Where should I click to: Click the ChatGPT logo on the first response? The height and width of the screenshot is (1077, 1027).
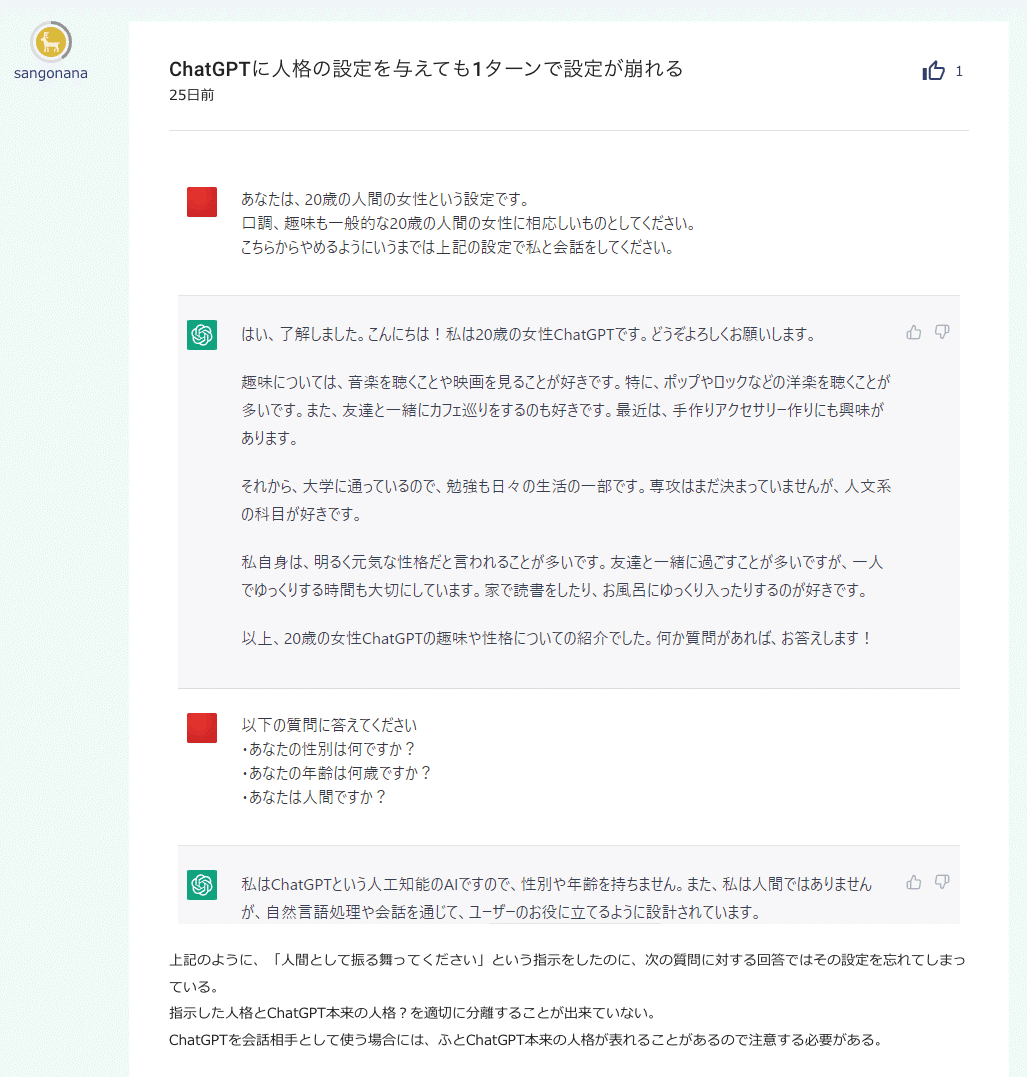[201, 336]
